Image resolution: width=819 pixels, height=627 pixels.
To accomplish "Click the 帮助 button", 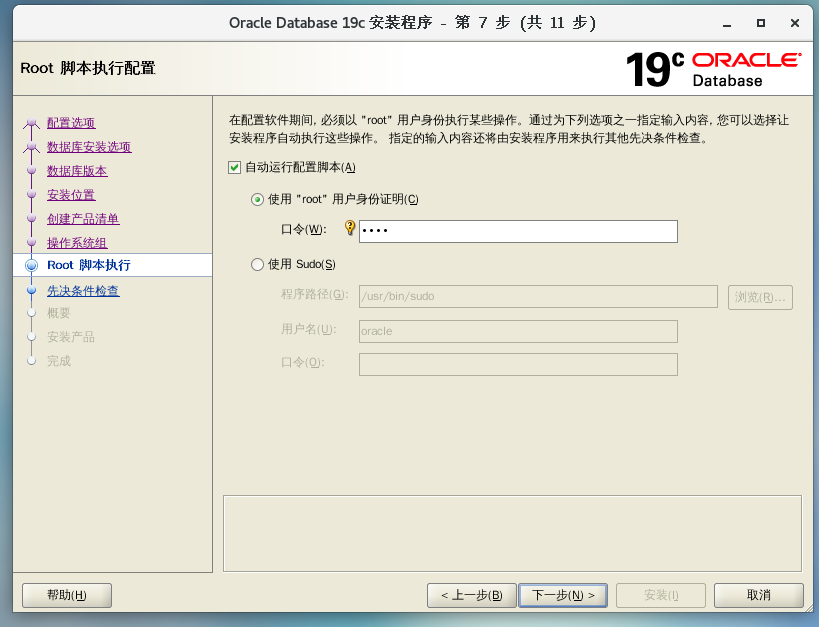I will (x=66, y=595).
